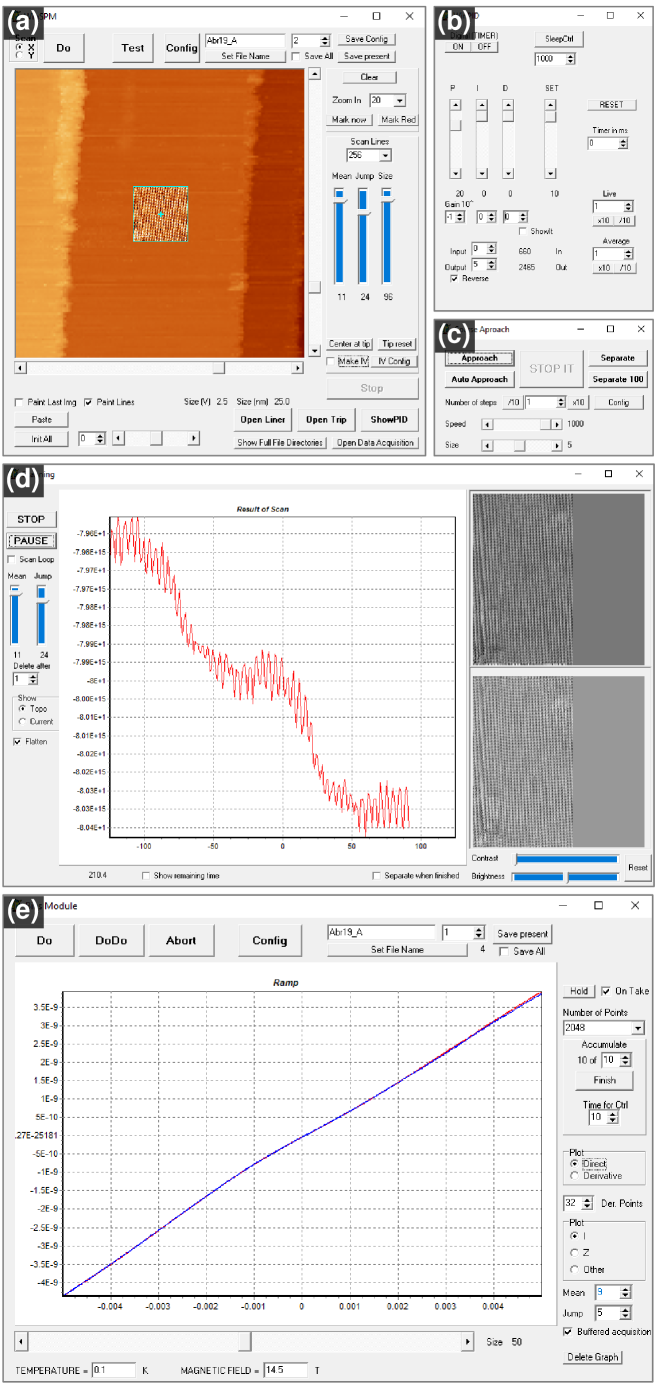This screenshot has width=656, height=1387.
Task: Open the Zoom In dropdown
Action: [400, 101]
